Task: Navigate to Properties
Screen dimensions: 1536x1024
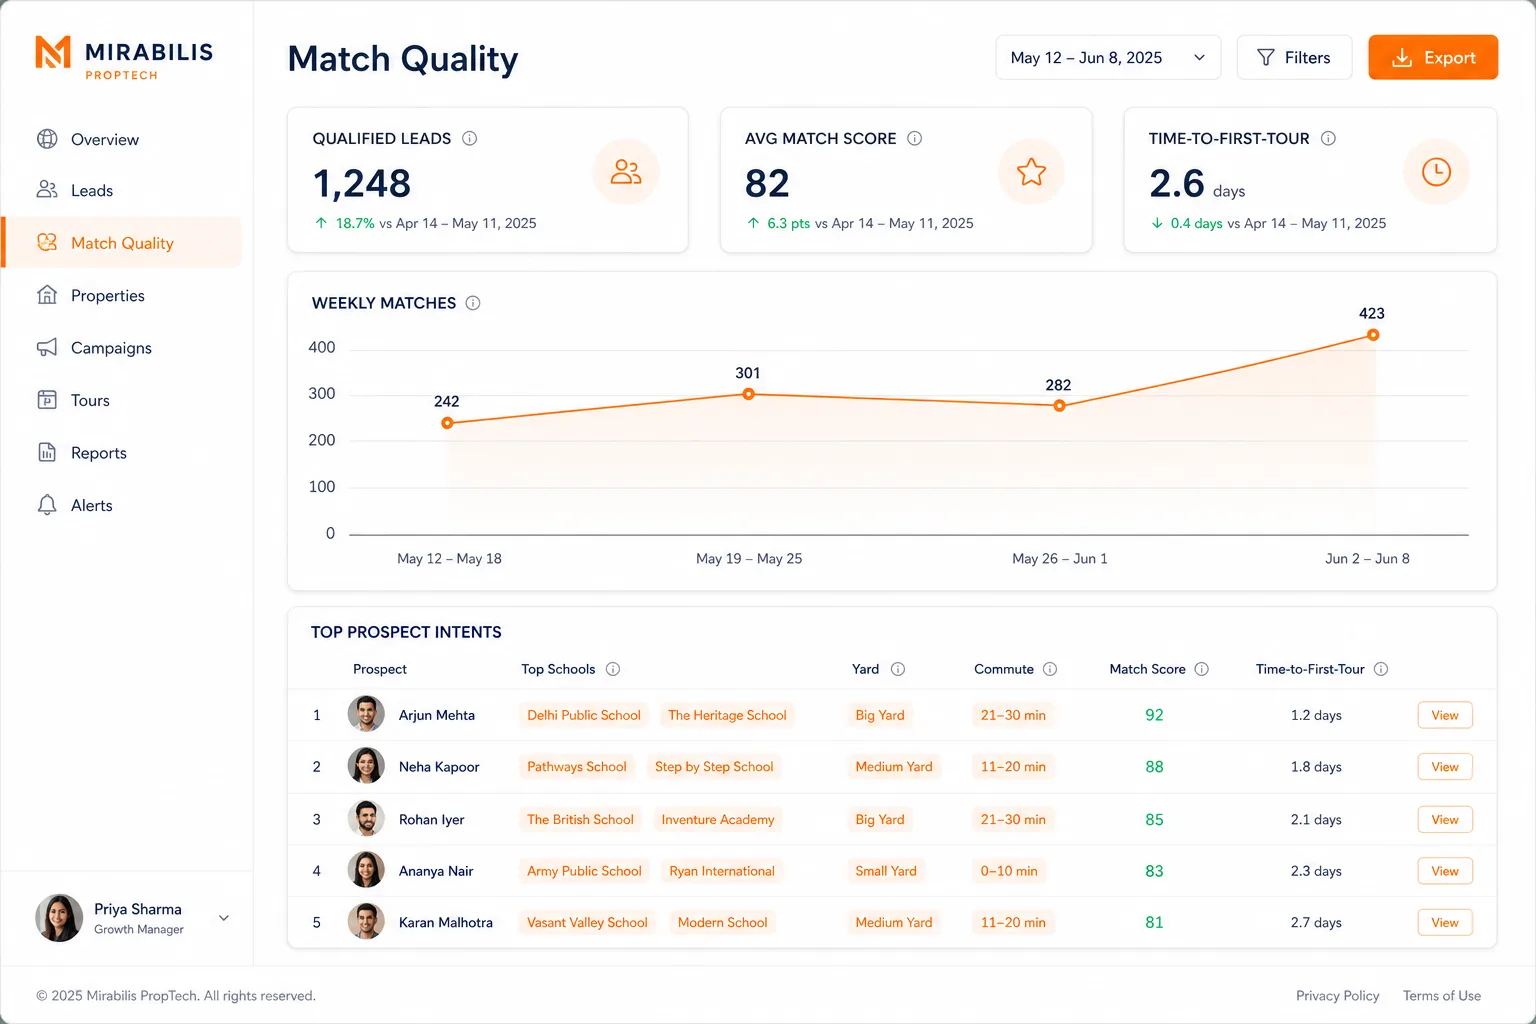Action: [122, 295]
